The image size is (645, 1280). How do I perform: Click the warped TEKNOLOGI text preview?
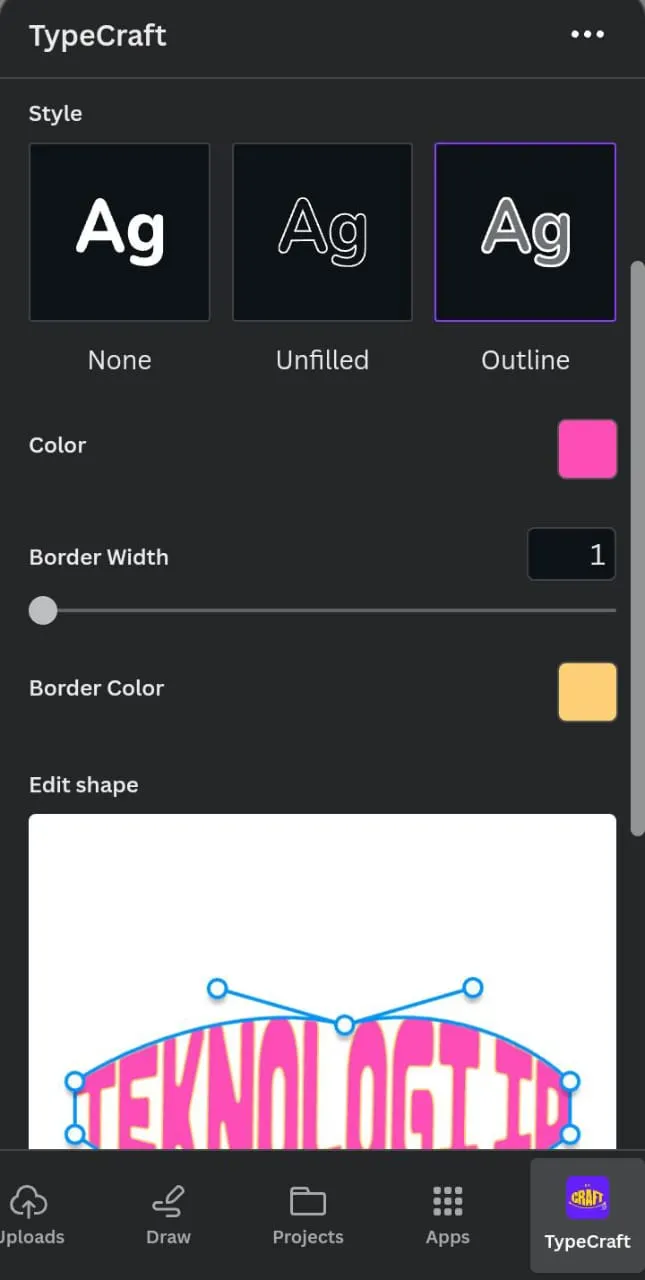pos(322,1100)
